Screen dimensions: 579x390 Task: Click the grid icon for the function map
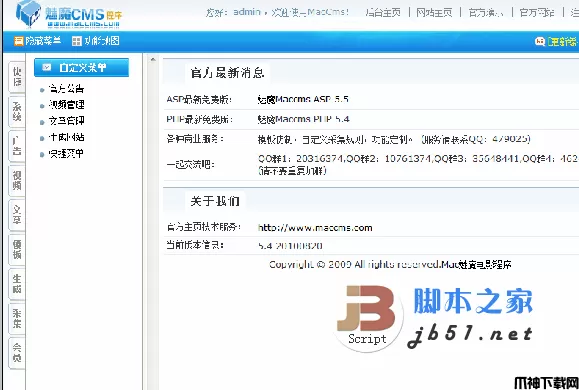[x=76, y=41]
